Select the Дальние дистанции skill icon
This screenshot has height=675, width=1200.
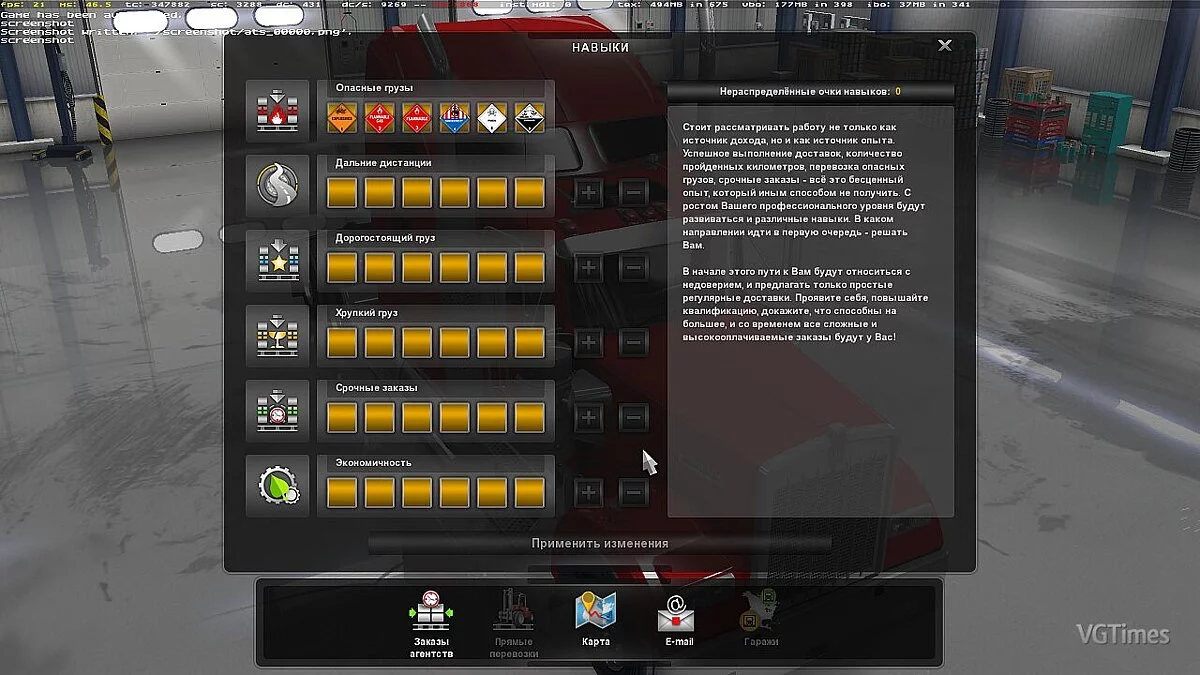coord(278,186)
